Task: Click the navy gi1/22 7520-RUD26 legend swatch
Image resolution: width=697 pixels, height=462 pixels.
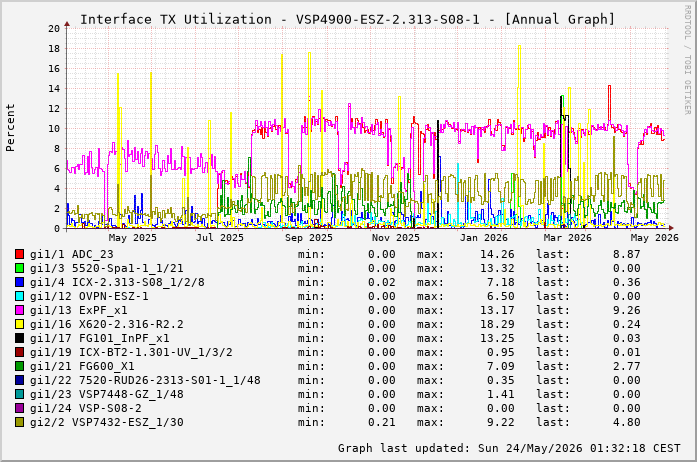Action: click(x=19, y=380)
